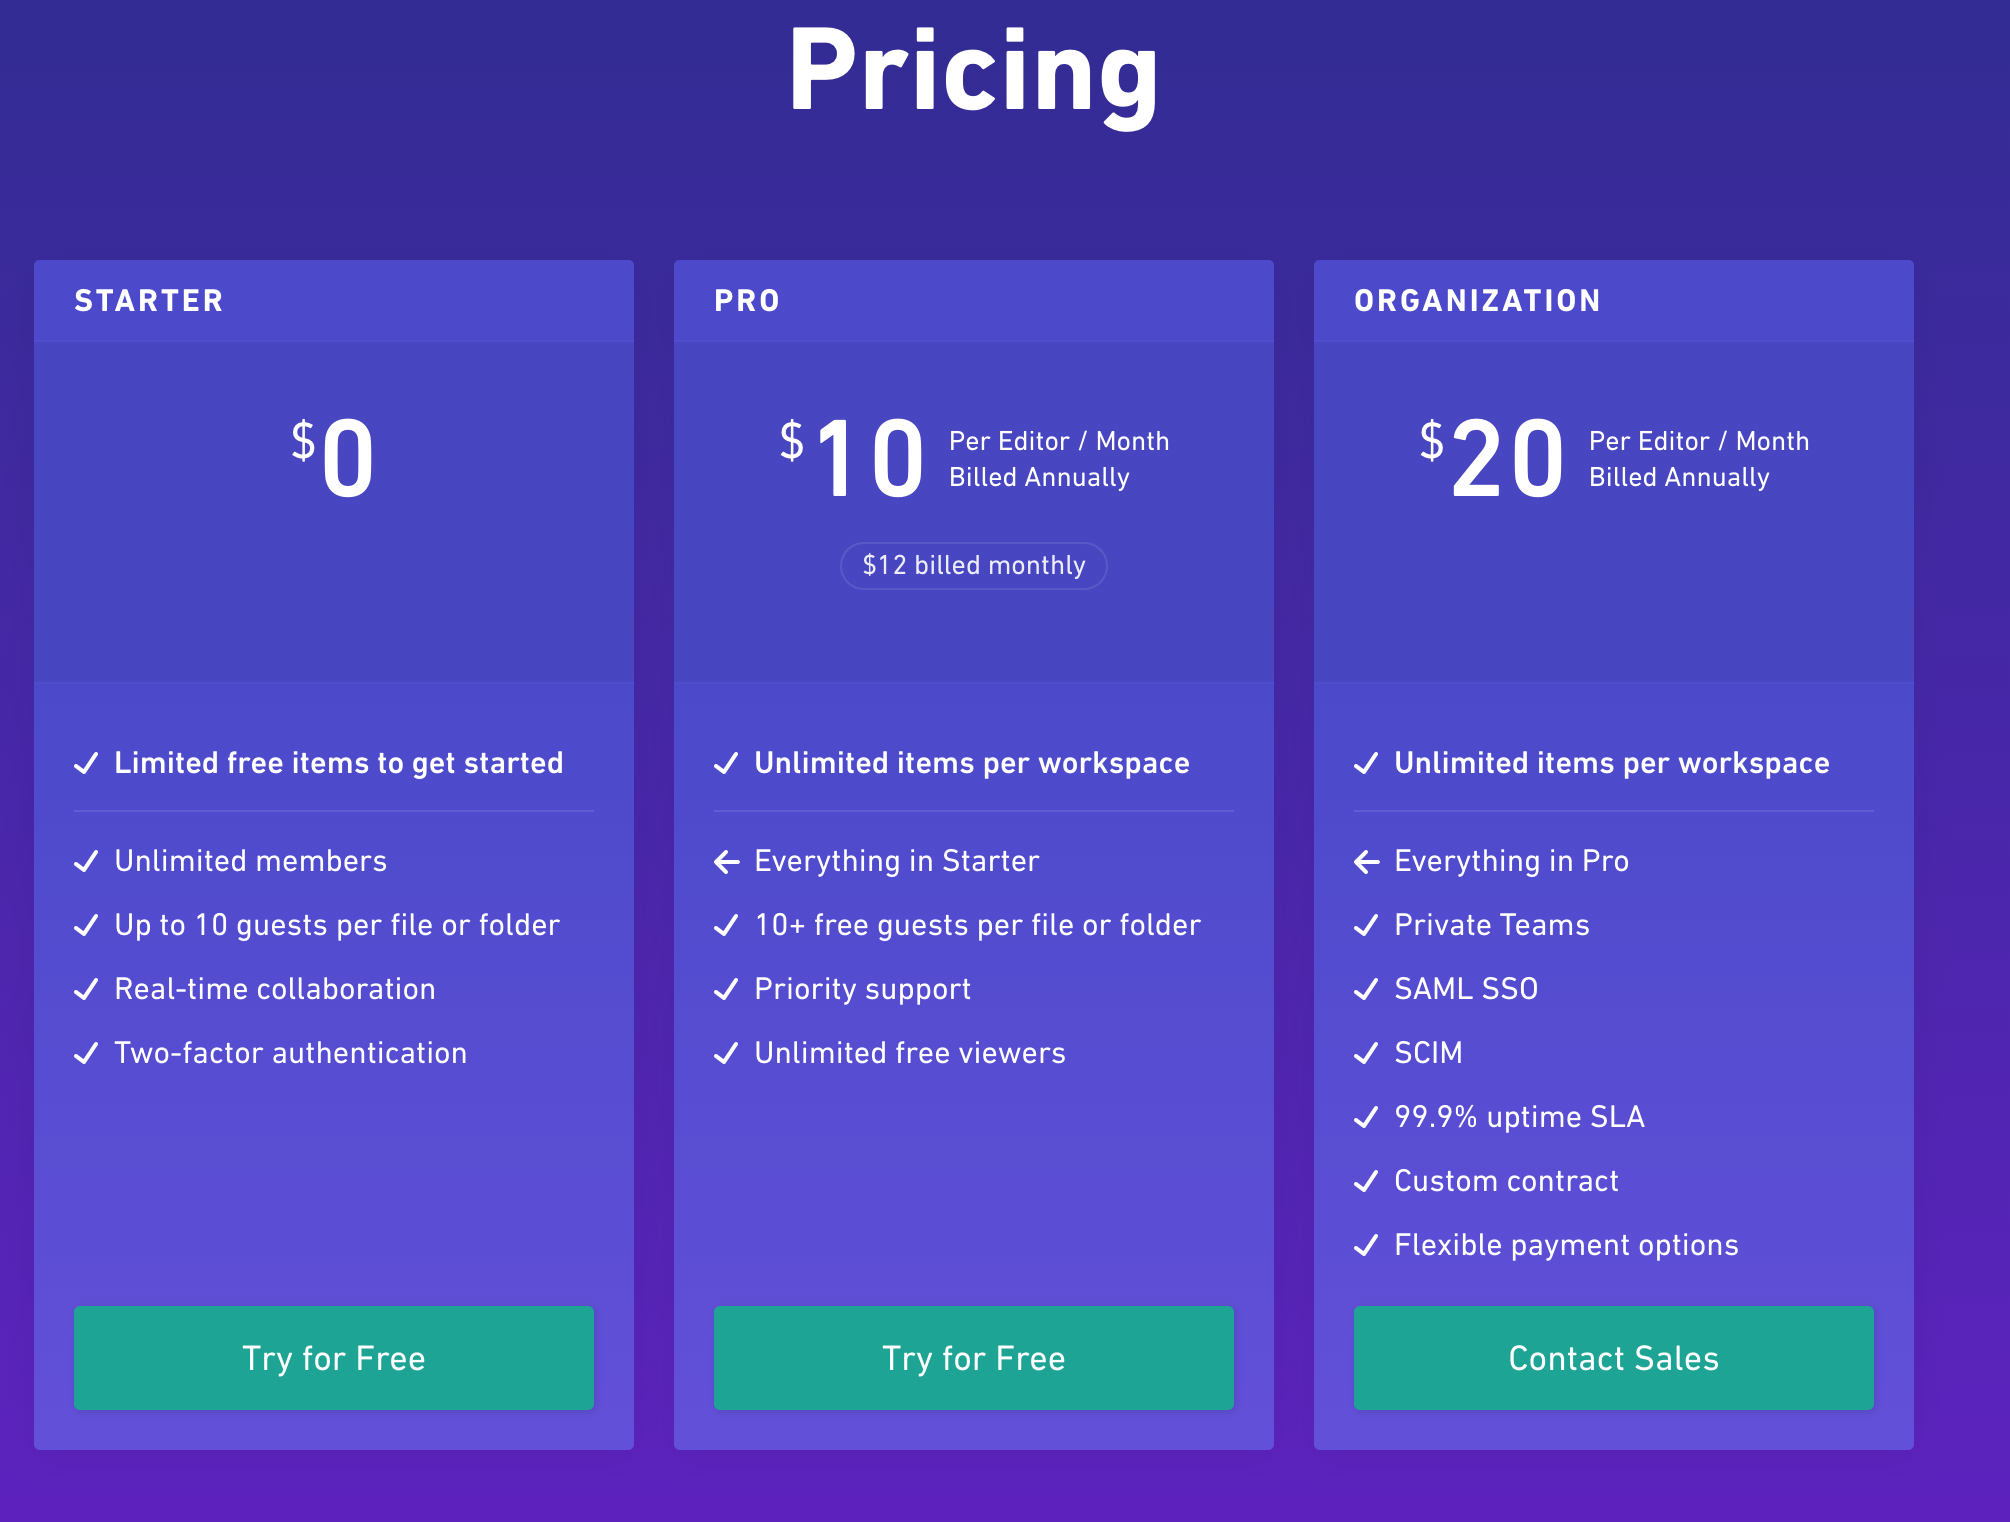The width and height of the screenshot is (2010, 1522).
Task: Click the checkmark beside 99.9% uptime SLA
Action: [1367, 1117]
